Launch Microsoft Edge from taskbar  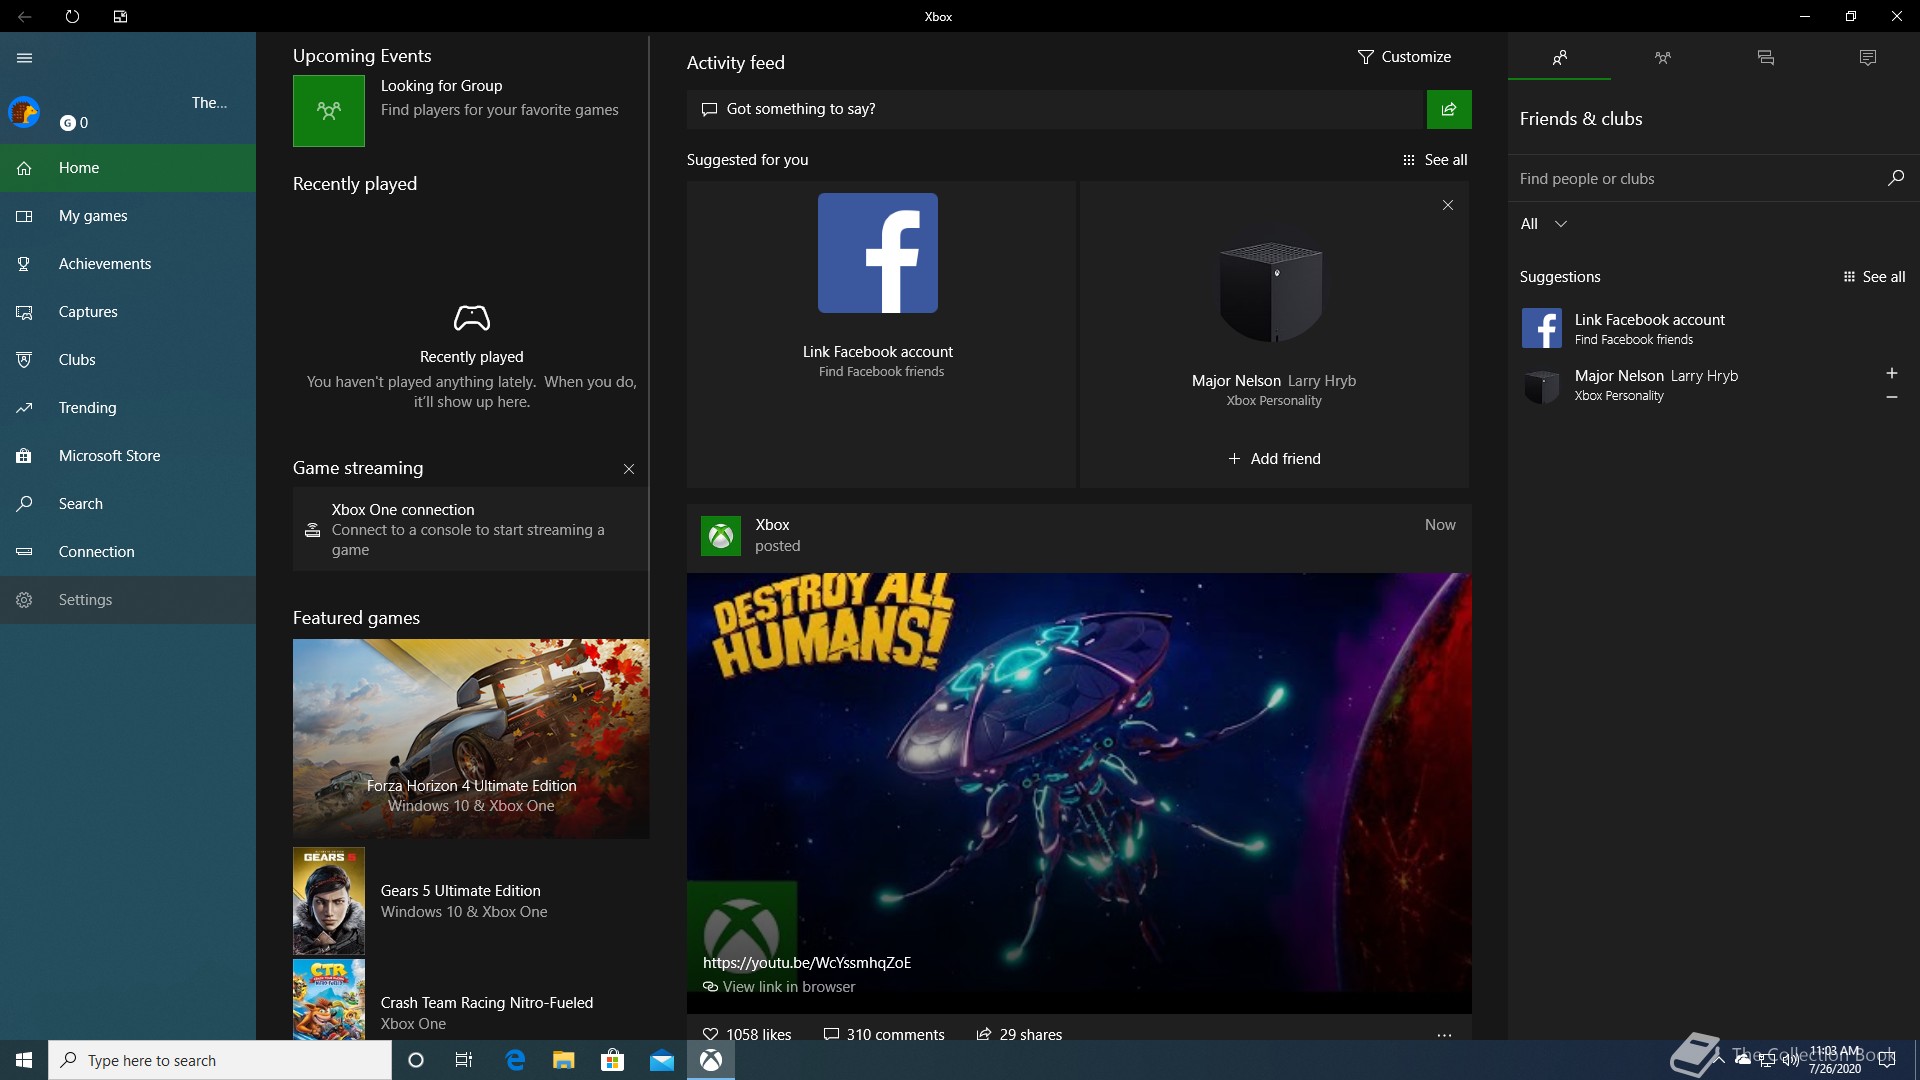click(x=515, y=1060)
